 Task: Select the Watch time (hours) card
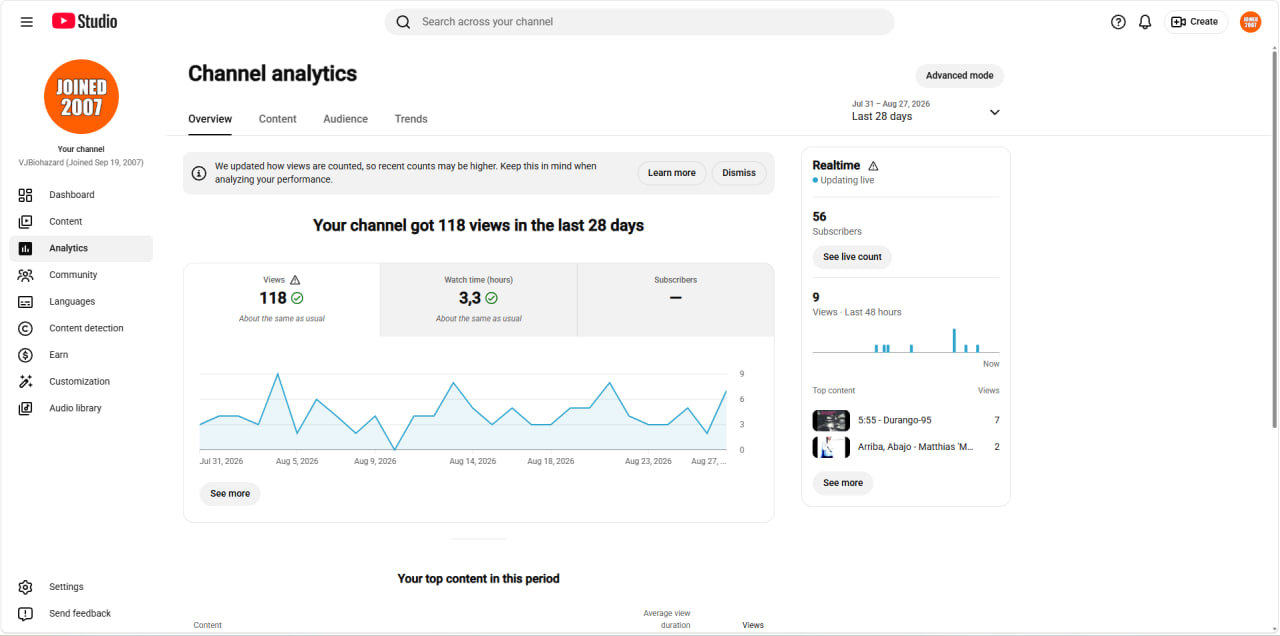479,299
